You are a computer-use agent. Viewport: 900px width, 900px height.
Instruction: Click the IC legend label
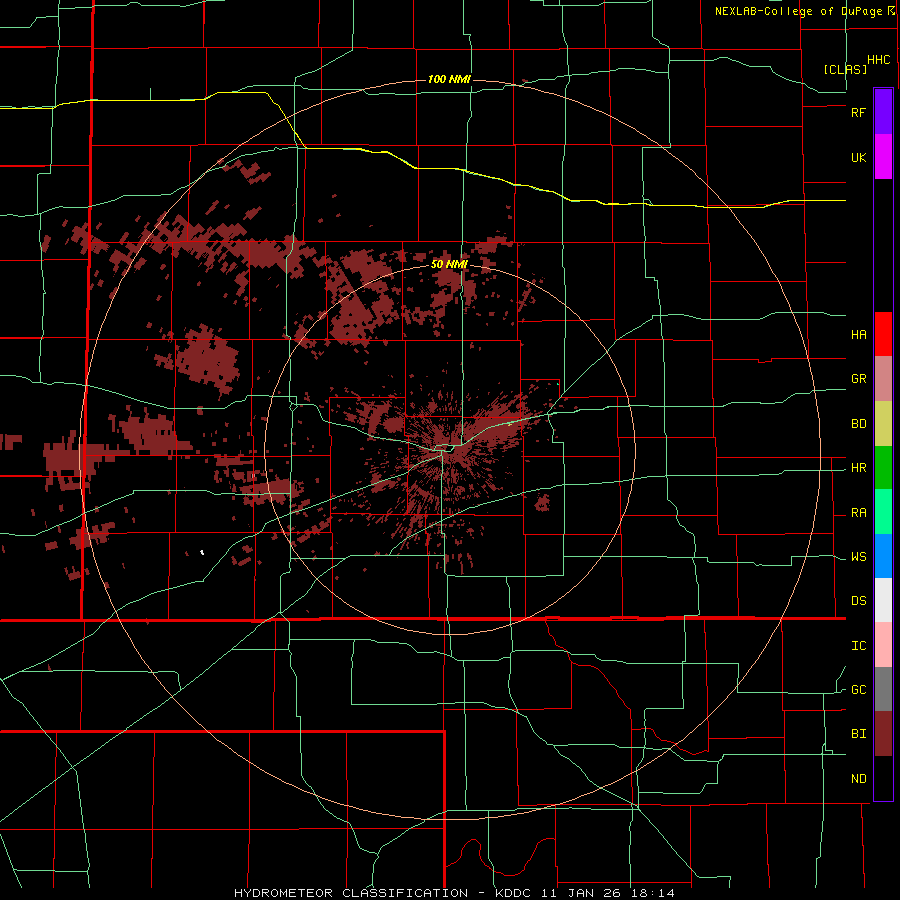coord(858,646)
